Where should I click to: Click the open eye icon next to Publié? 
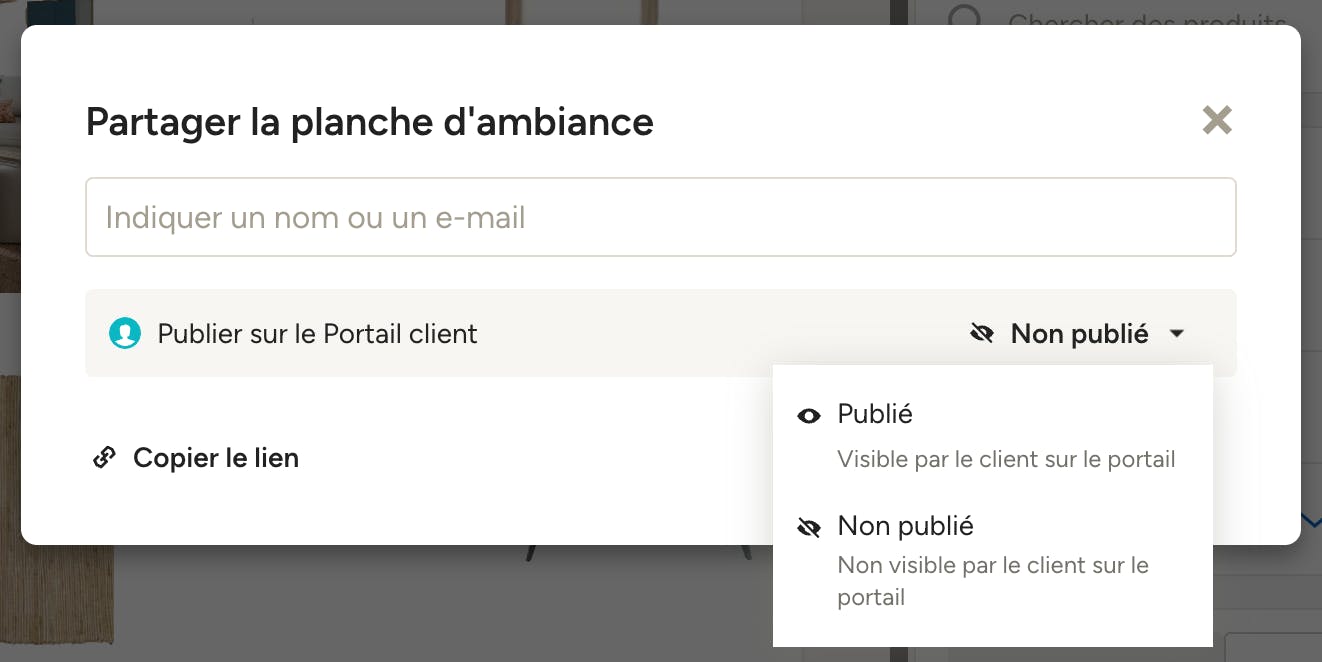point(809,416)
